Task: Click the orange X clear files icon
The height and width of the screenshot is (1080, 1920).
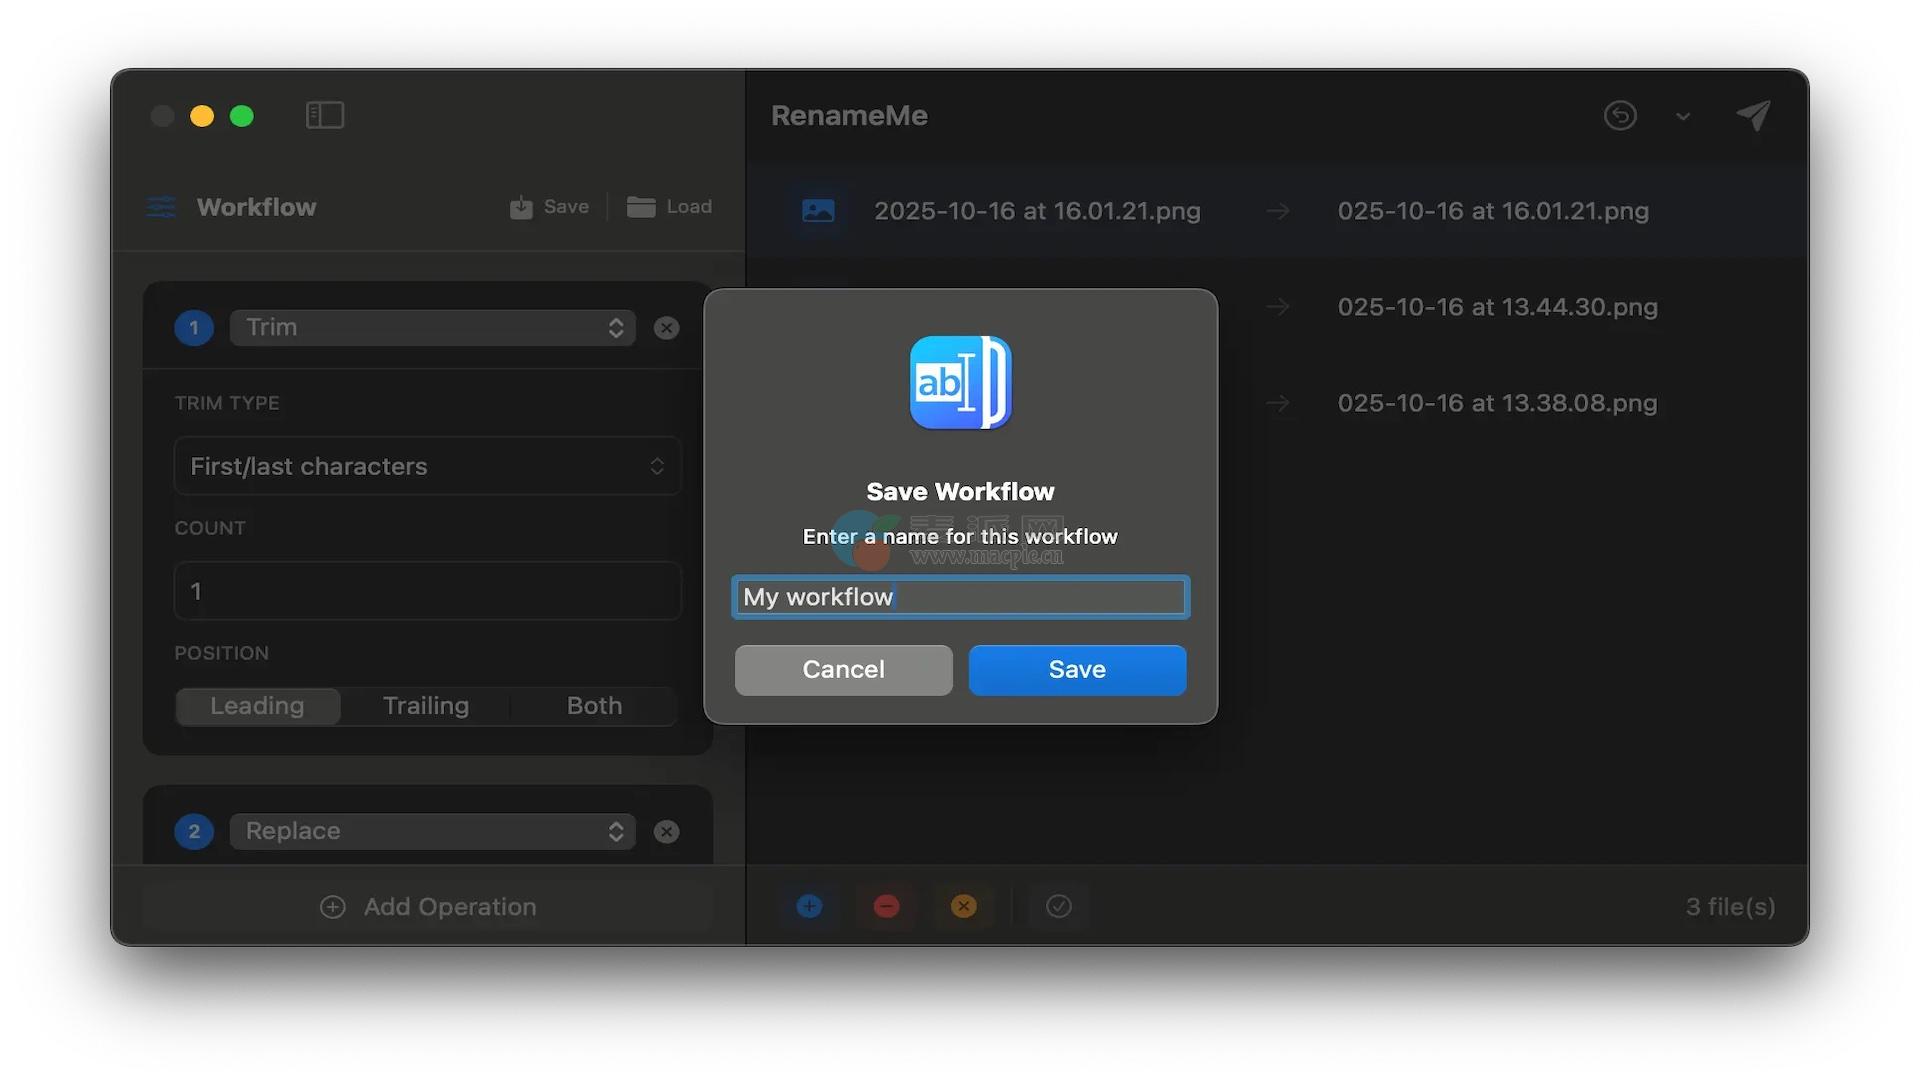Action: pos(963,906)
